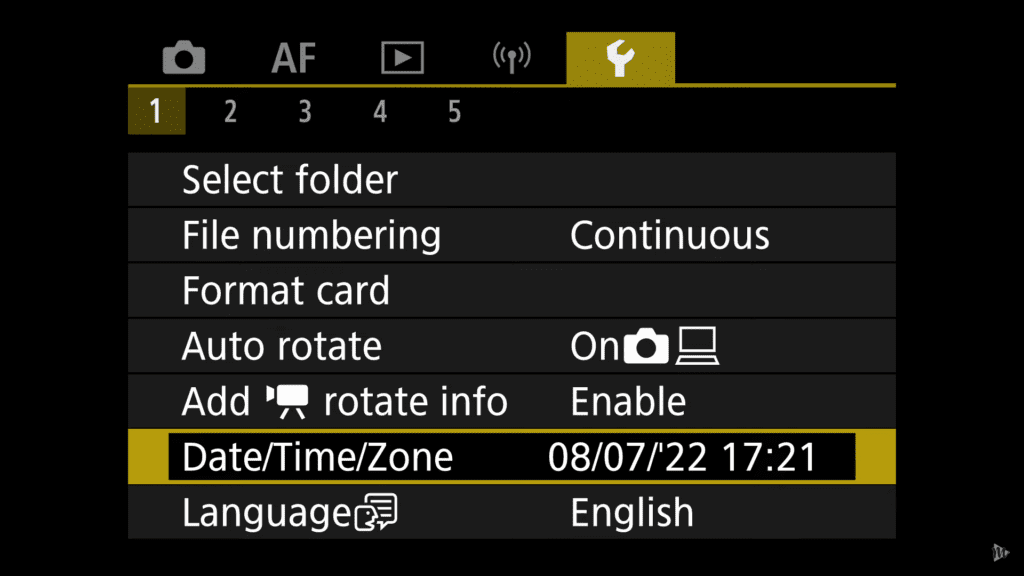Choose the Format card option
Image resolution: width=1024 pixels, height=576 pixels.
pos(511,291)
